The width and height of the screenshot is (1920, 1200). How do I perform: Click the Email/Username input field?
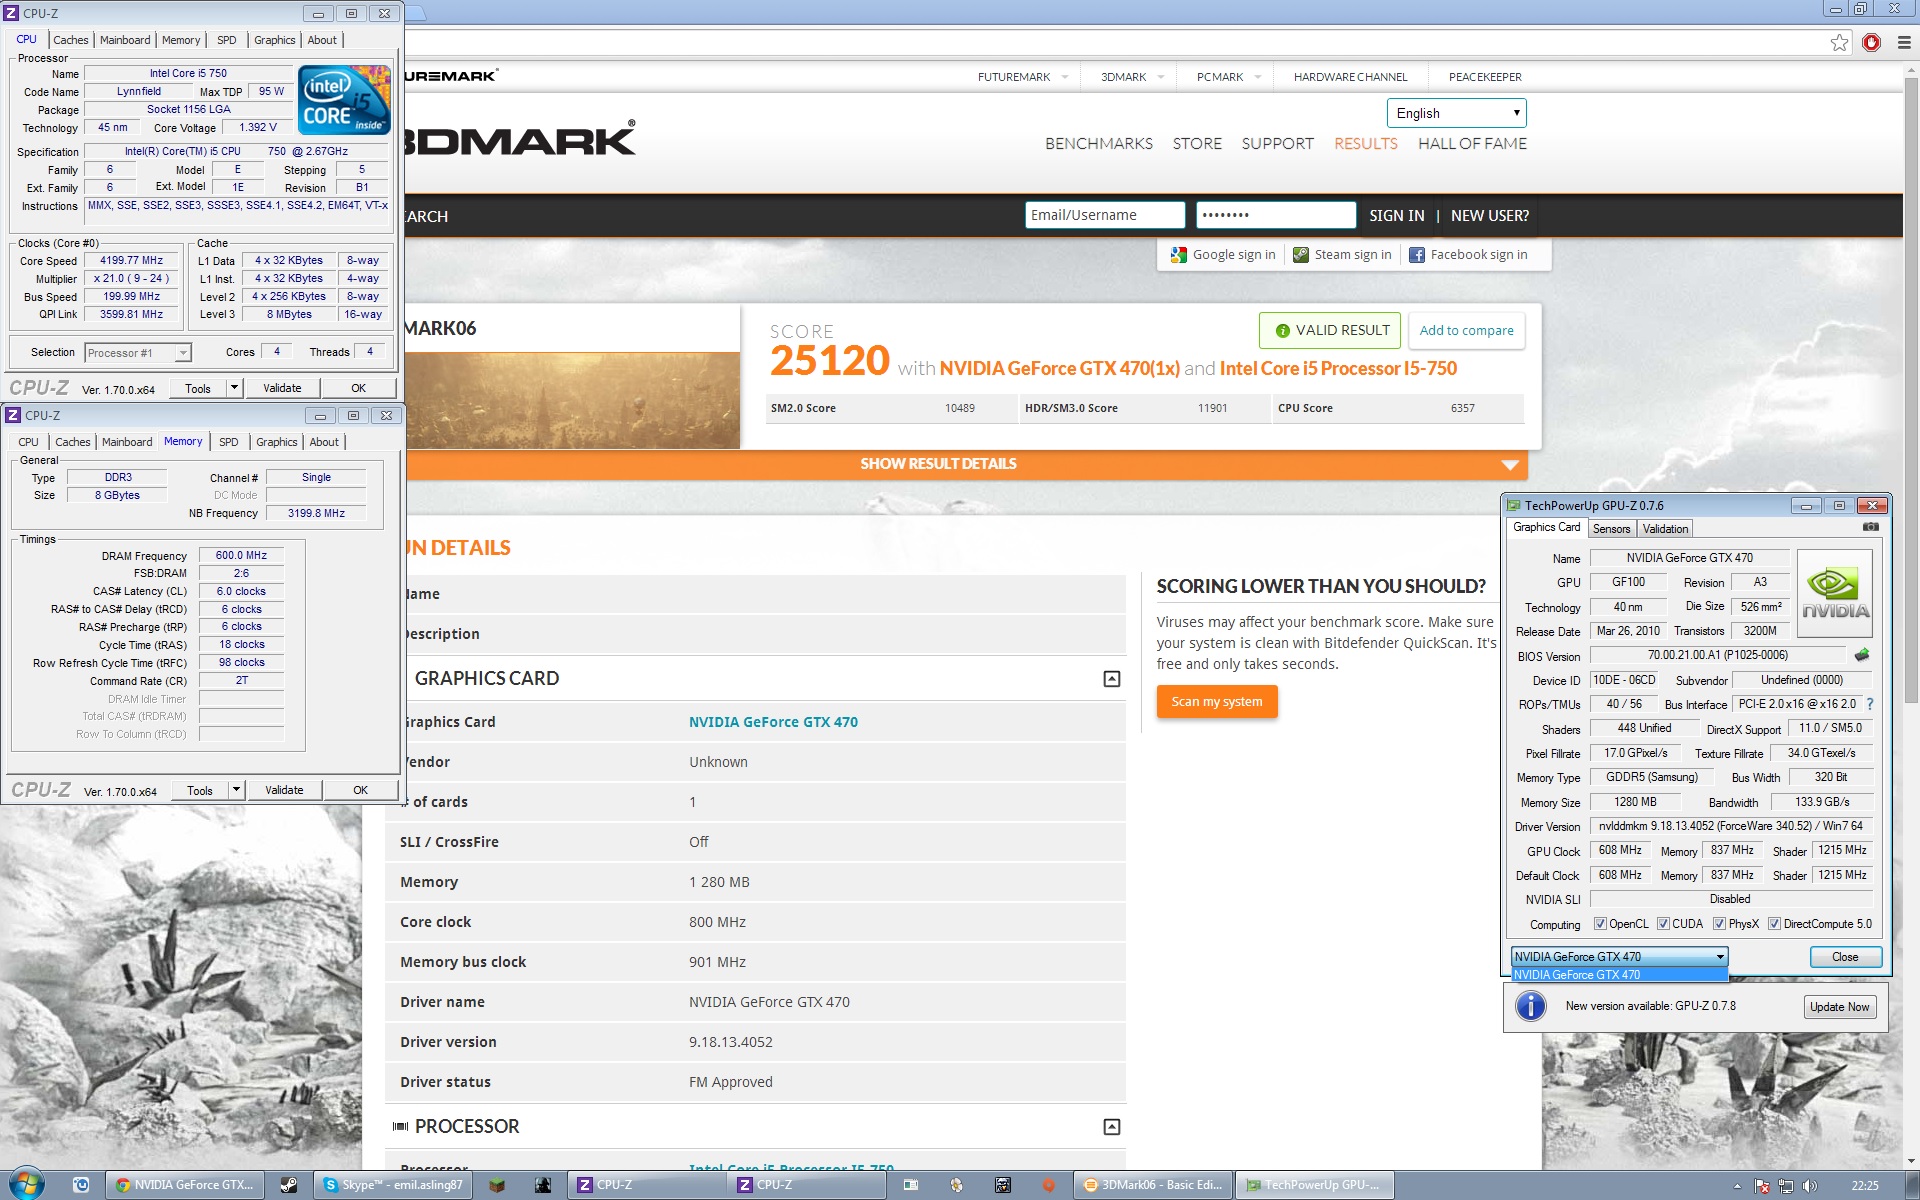tap(1104, 215)
